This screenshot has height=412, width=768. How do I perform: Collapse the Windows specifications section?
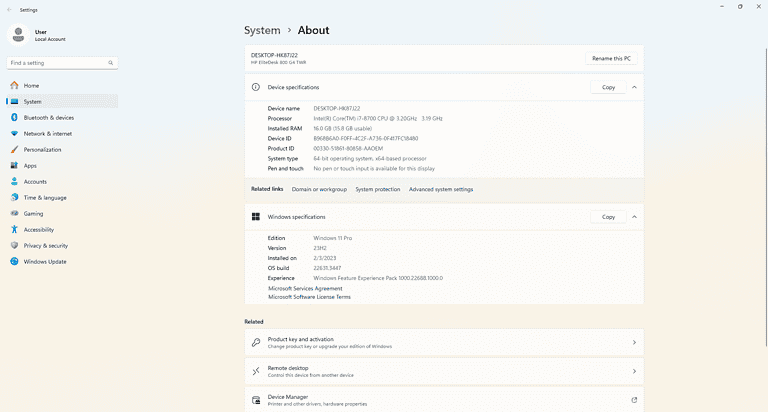[634, 217]
